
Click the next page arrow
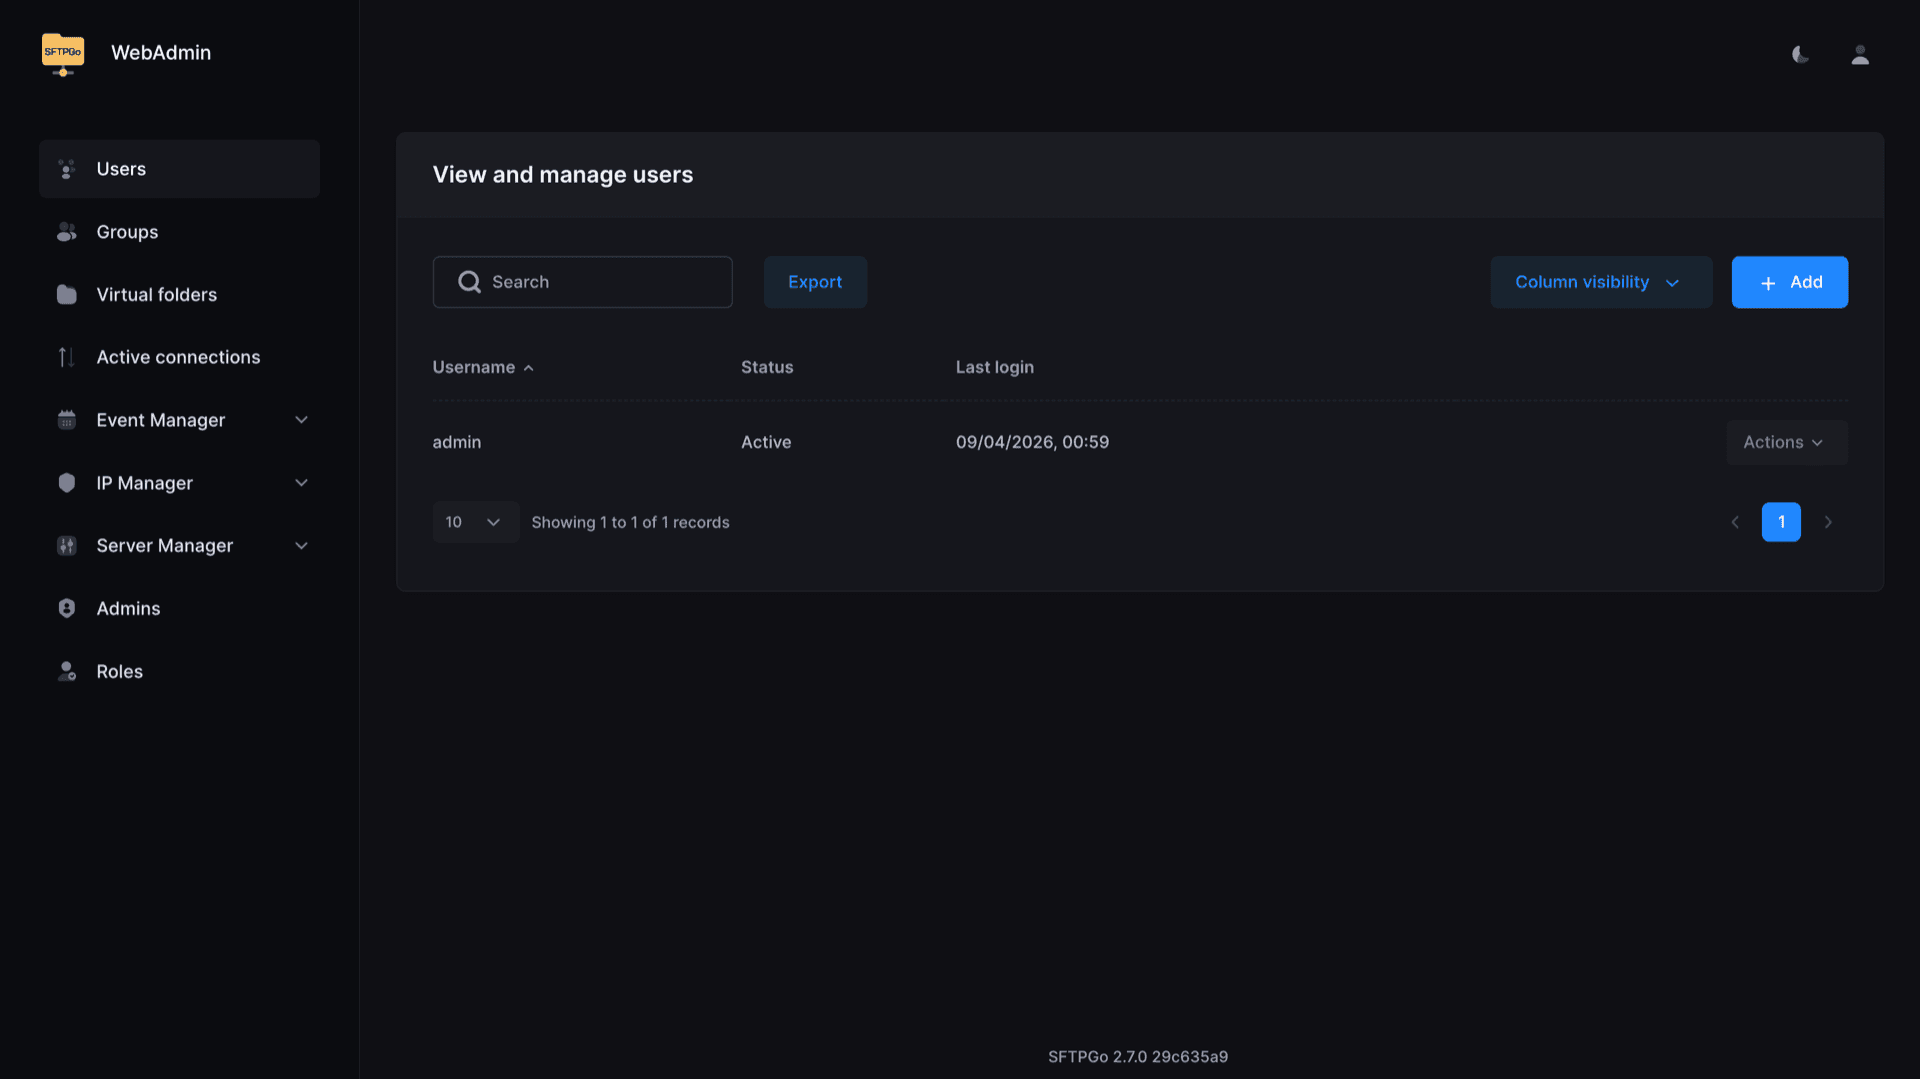[1828, 522]
